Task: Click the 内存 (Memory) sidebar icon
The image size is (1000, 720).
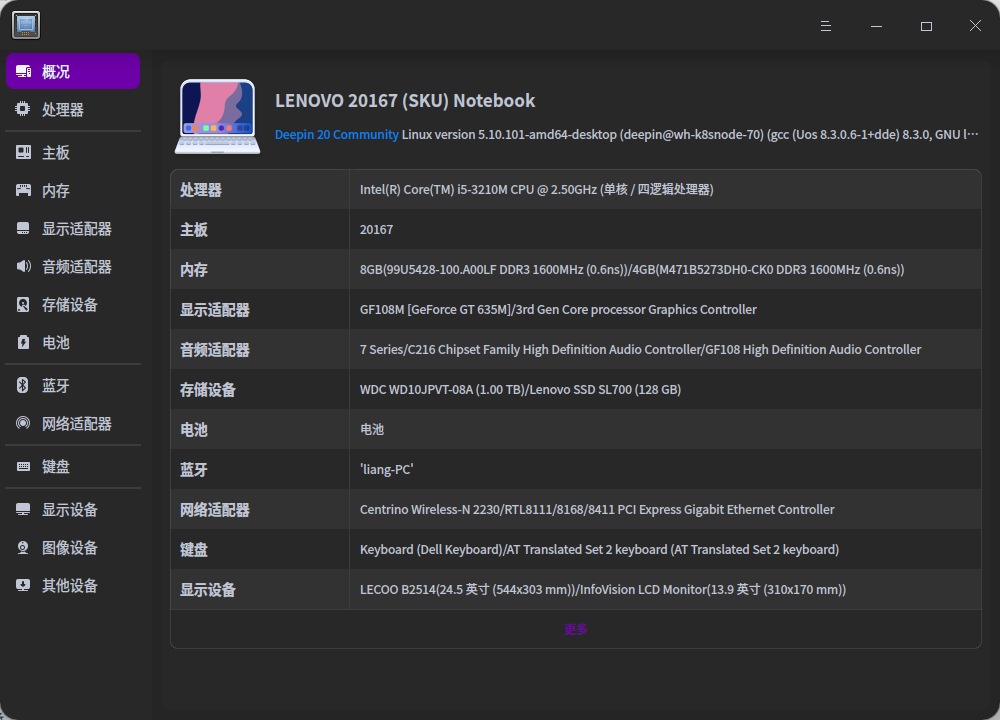Action: click(x=22, y=189)
